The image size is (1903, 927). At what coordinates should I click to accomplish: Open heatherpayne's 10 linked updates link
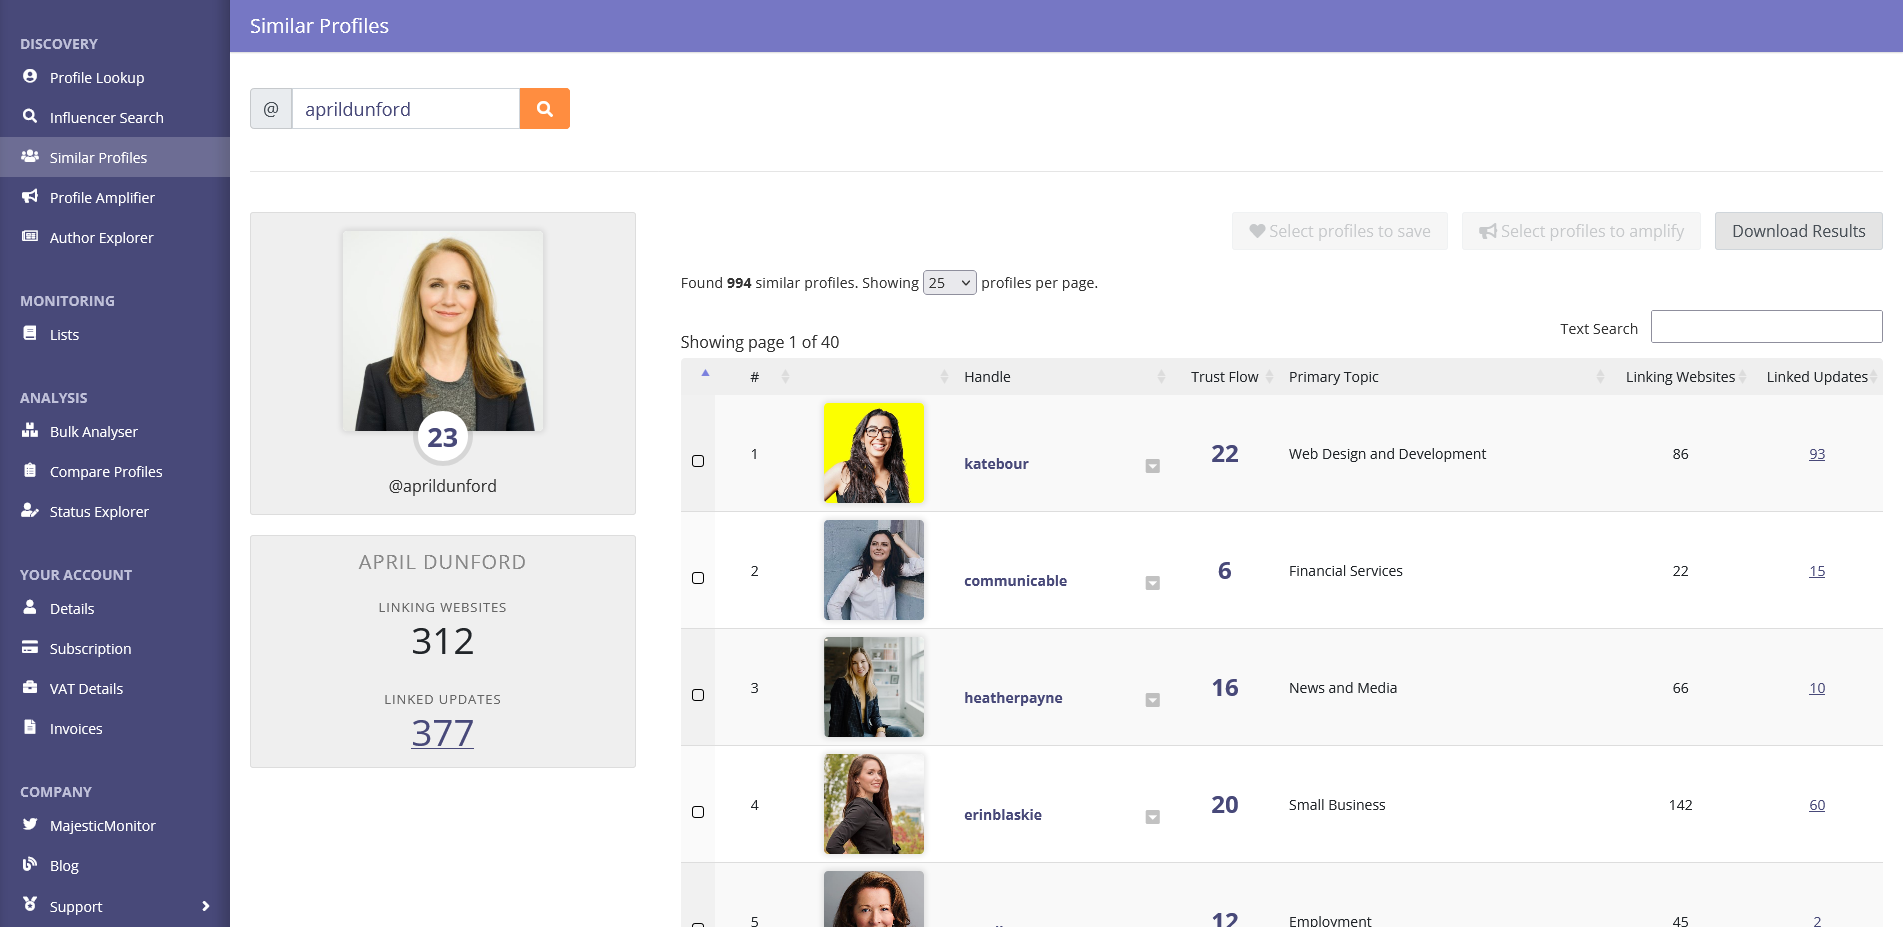coord(1817,688)
